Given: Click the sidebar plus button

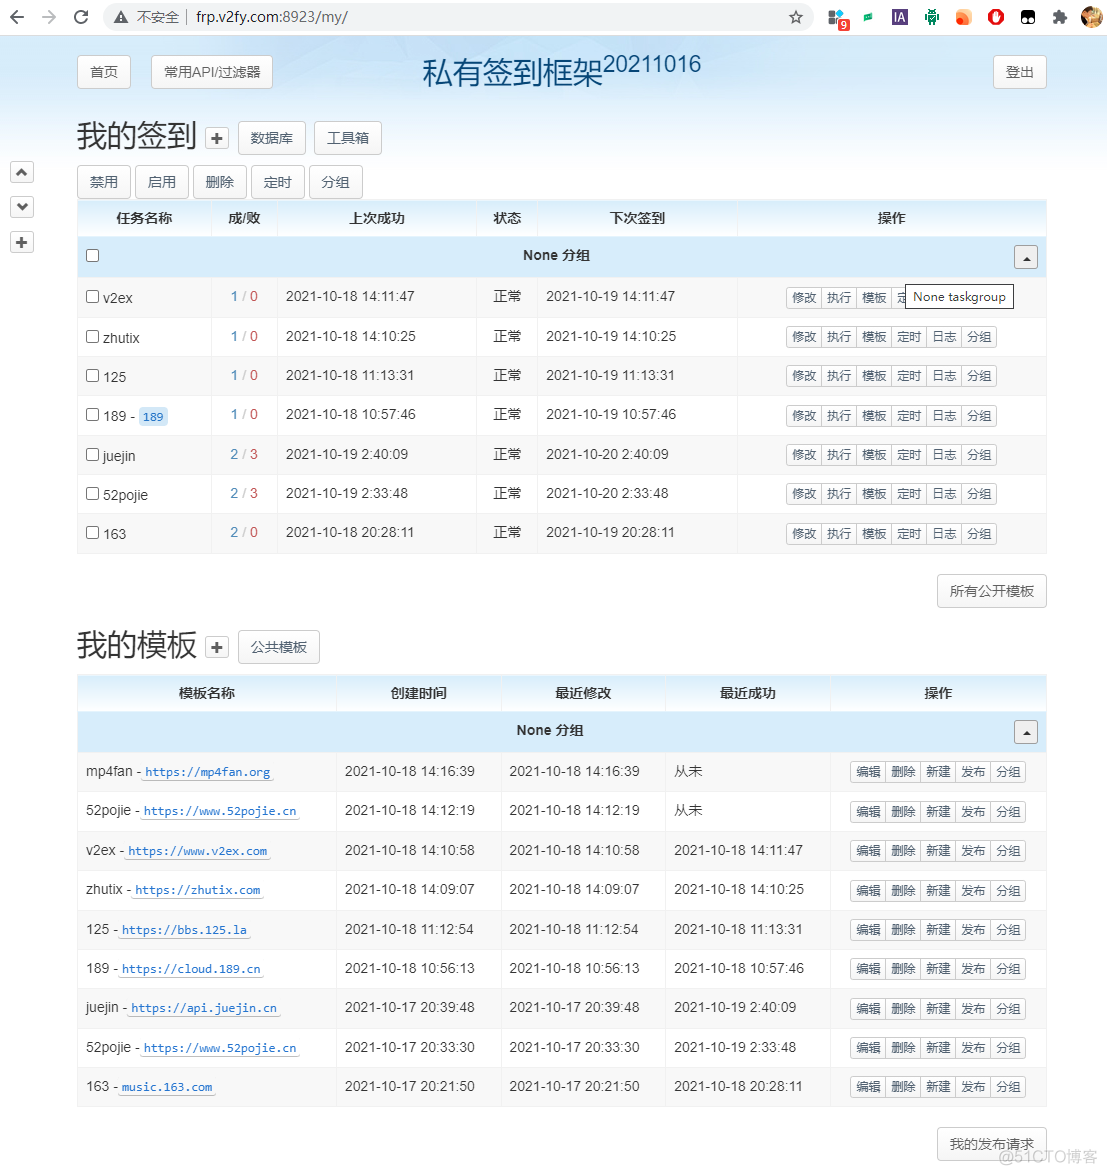Looking at the screenshot, I should tap(22, 242).
